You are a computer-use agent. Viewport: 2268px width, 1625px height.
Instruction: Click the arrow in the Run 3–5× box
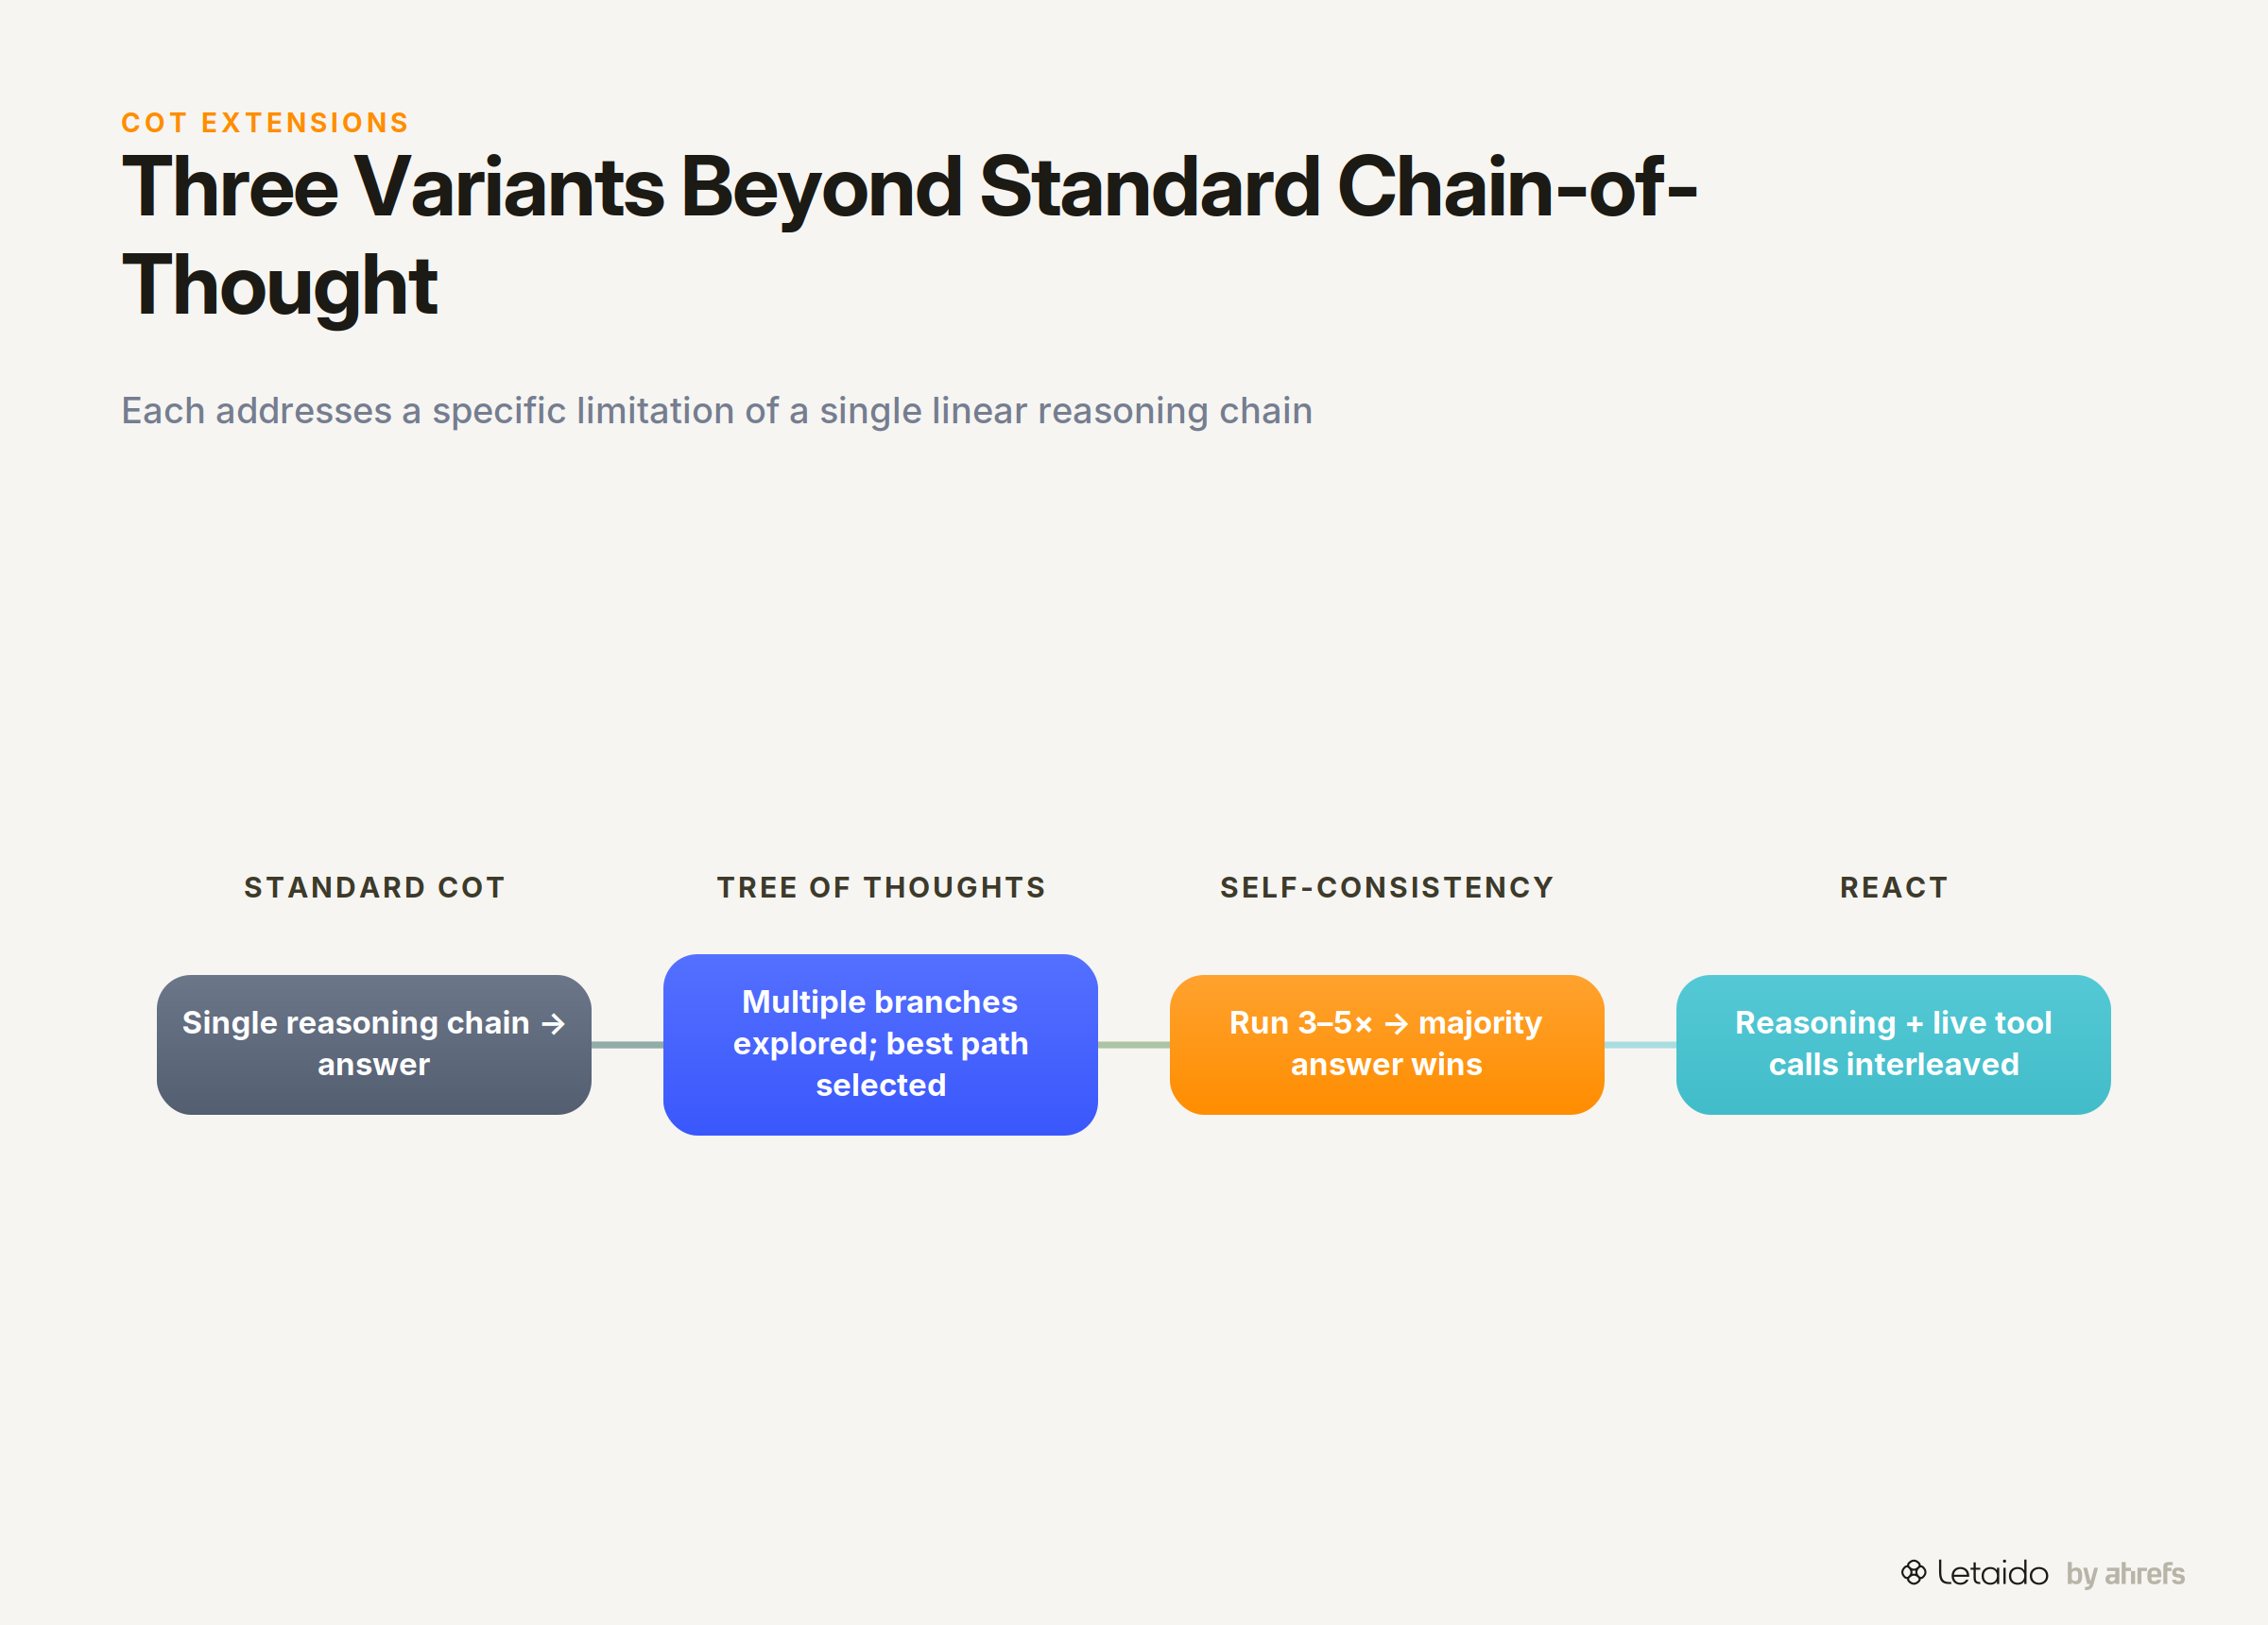(x=1396, y=1023)
